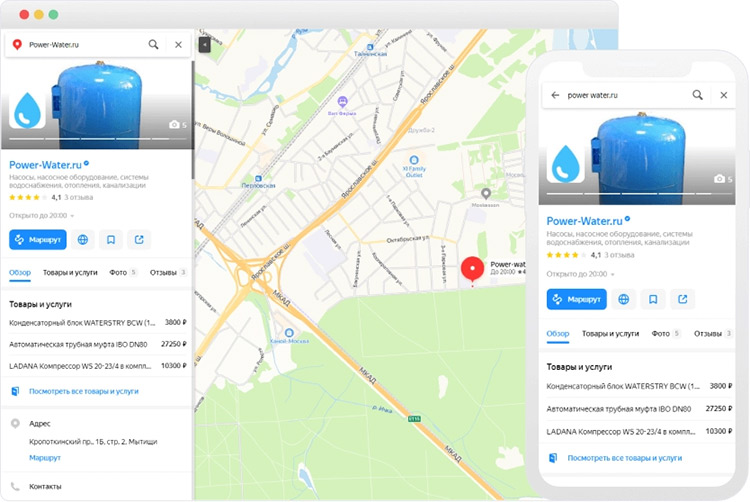Select the Обзор tab on phone
Screen dimensions: 750x502
coord(558,334)
